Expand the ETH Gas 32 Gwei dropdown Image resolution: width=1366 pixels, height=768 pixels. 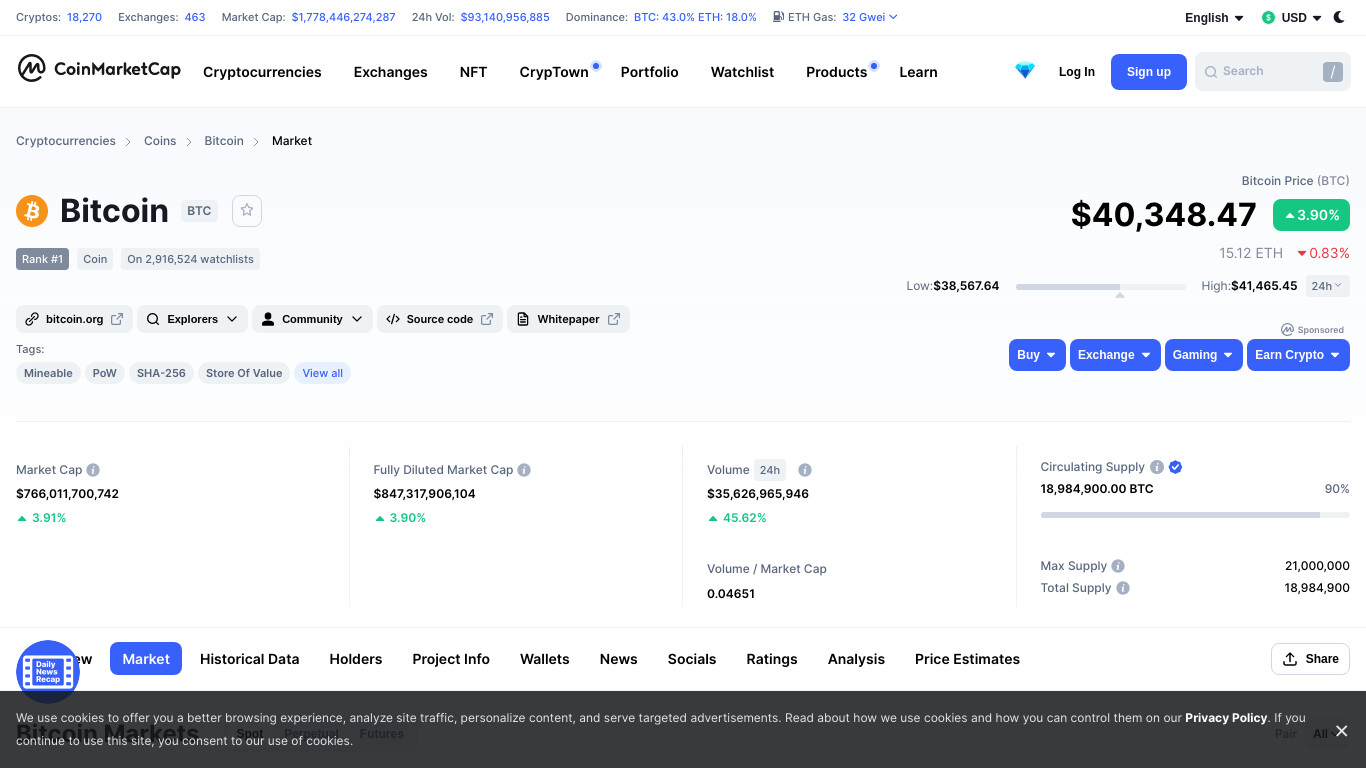tap(870, 17)
